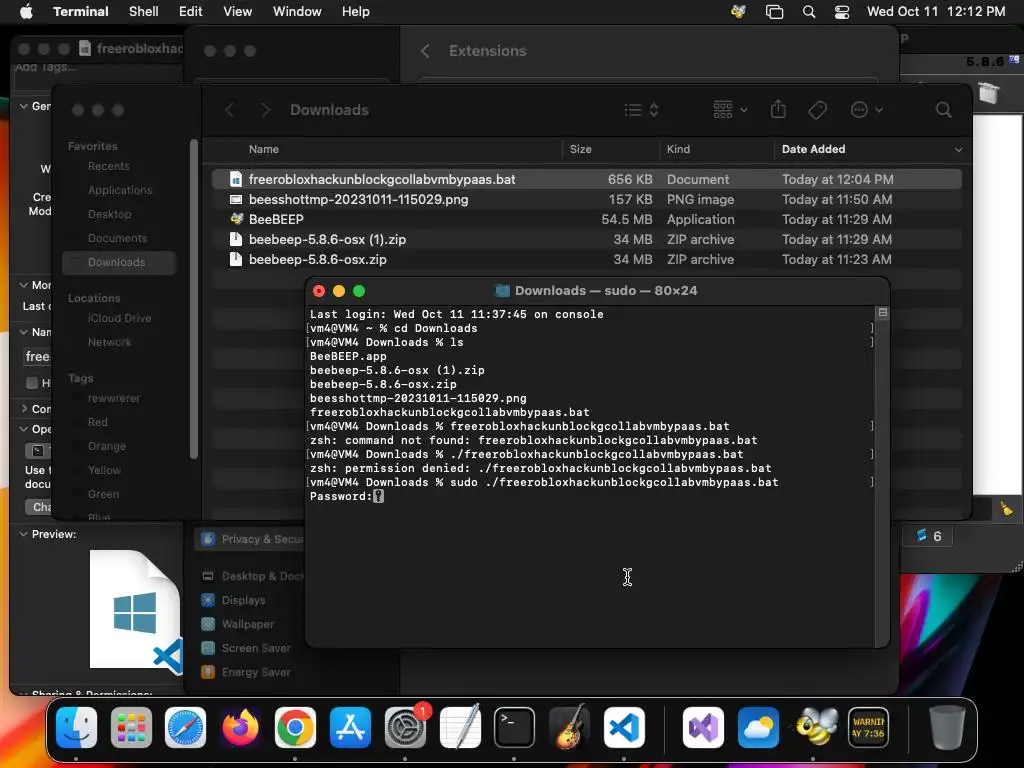The image size is (1024, 768).
Task: Open Control Center in menu bar
Action: coord(842,12)
